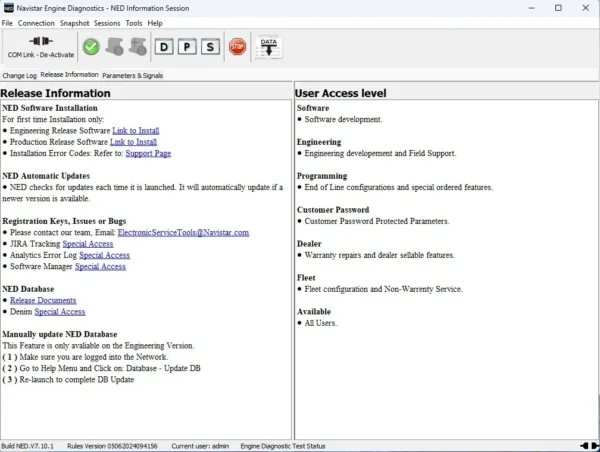
Task: Click the Programming access level heading
Action: (322, 176)
